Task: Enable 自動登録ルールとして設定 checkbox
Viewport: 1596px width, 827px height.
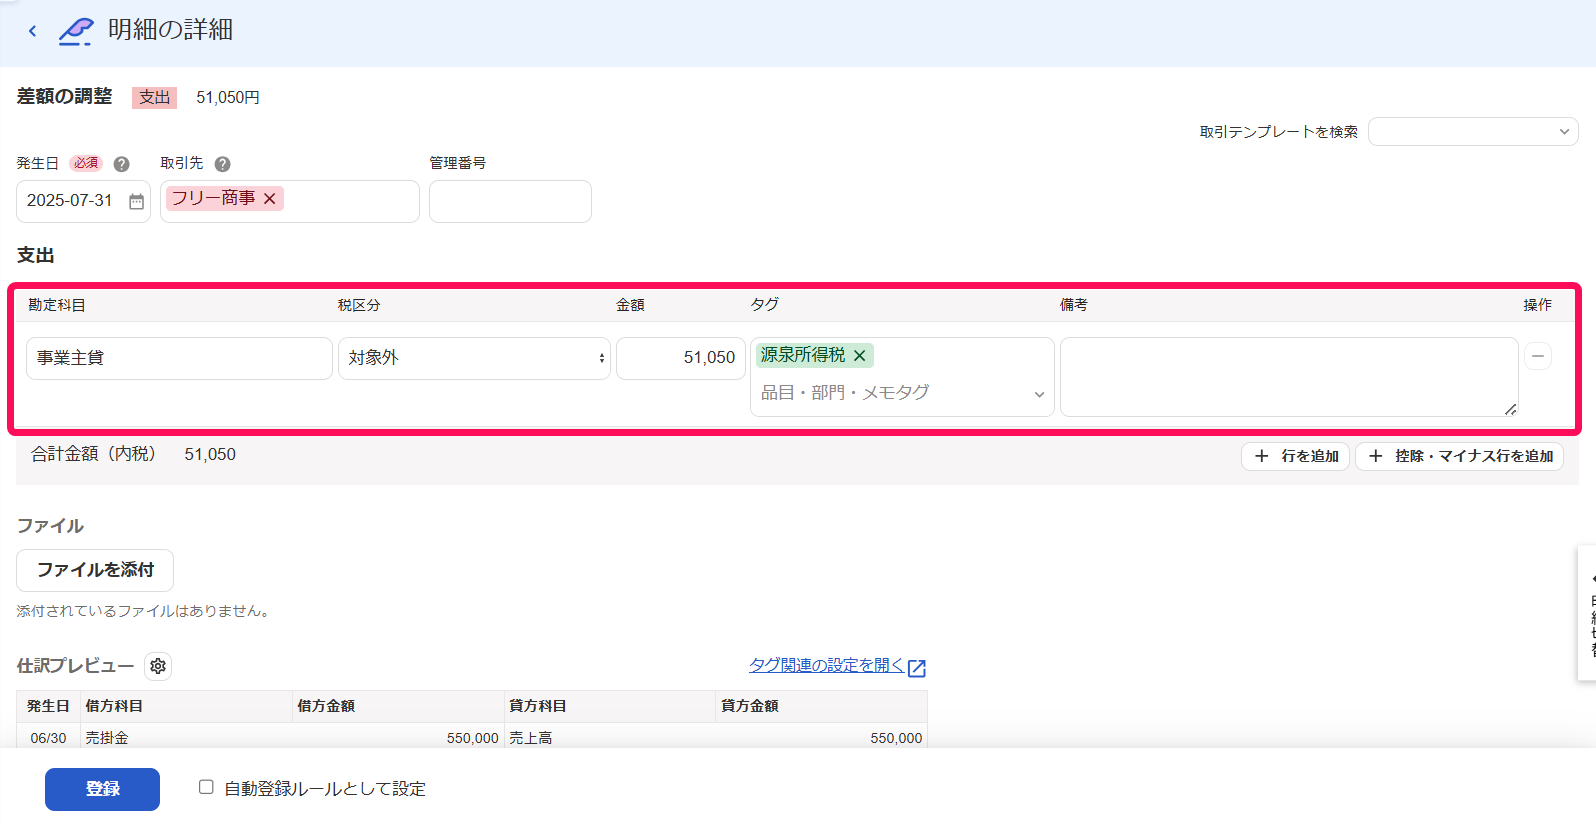Action: 206,787
